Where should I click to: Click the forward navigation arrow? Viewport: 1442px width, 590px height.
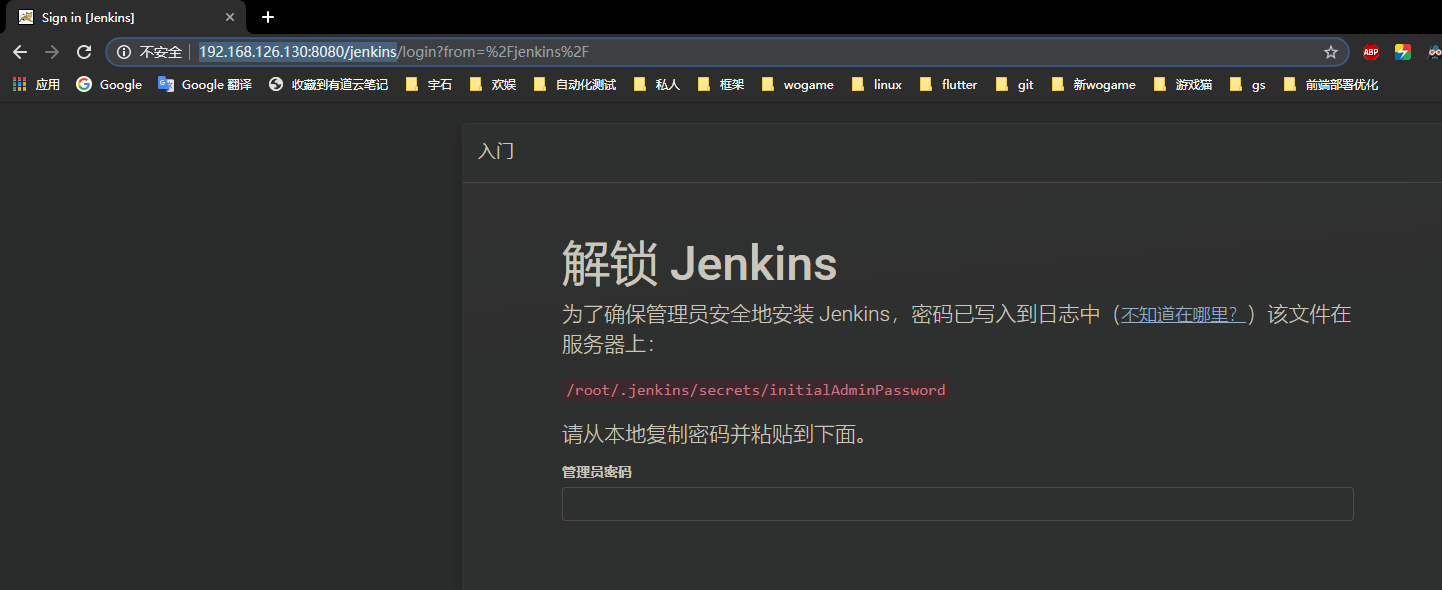51,51
